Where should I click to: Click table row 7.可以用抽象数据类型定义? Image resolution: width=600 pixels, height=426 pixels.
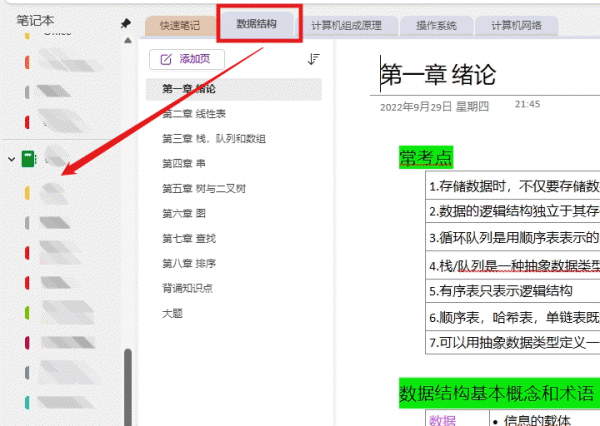click(513, 343)
